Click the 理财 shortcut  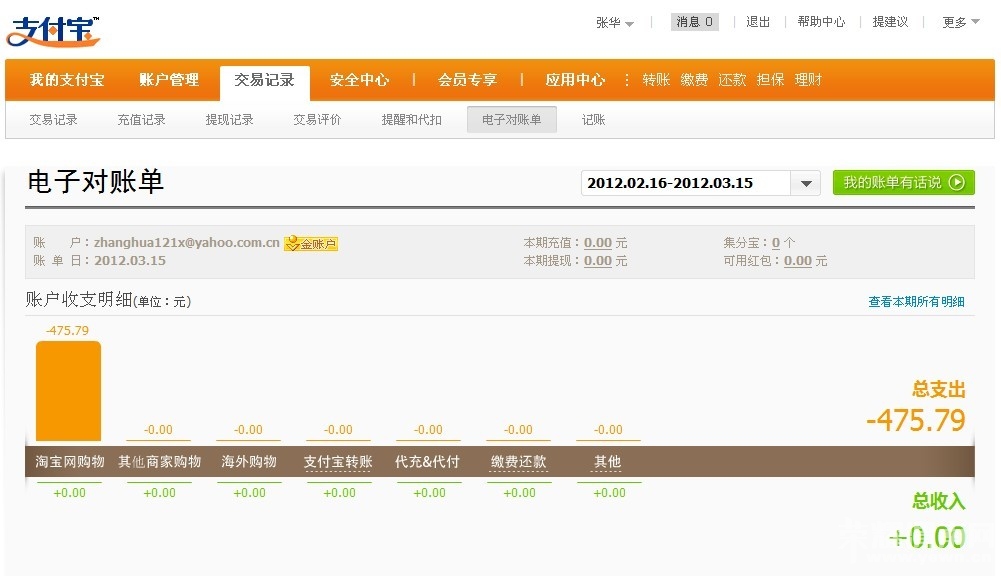pyautogui.click(x=808, y=80)
